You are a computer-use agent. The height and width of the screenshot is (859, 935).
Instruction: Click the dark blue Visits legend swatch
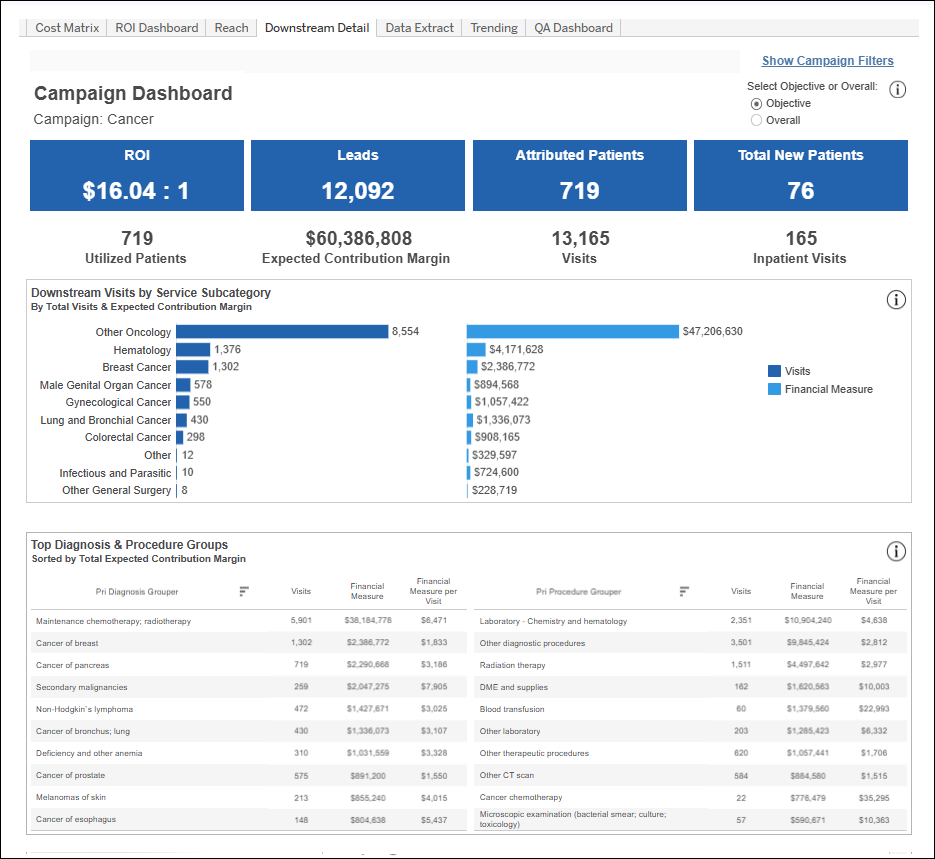coord(774,371)
